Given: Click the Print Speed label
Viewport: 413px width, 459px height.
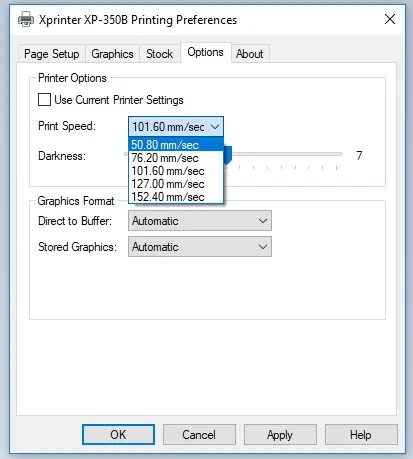Looking at the screenshot, I should (67, 126).
